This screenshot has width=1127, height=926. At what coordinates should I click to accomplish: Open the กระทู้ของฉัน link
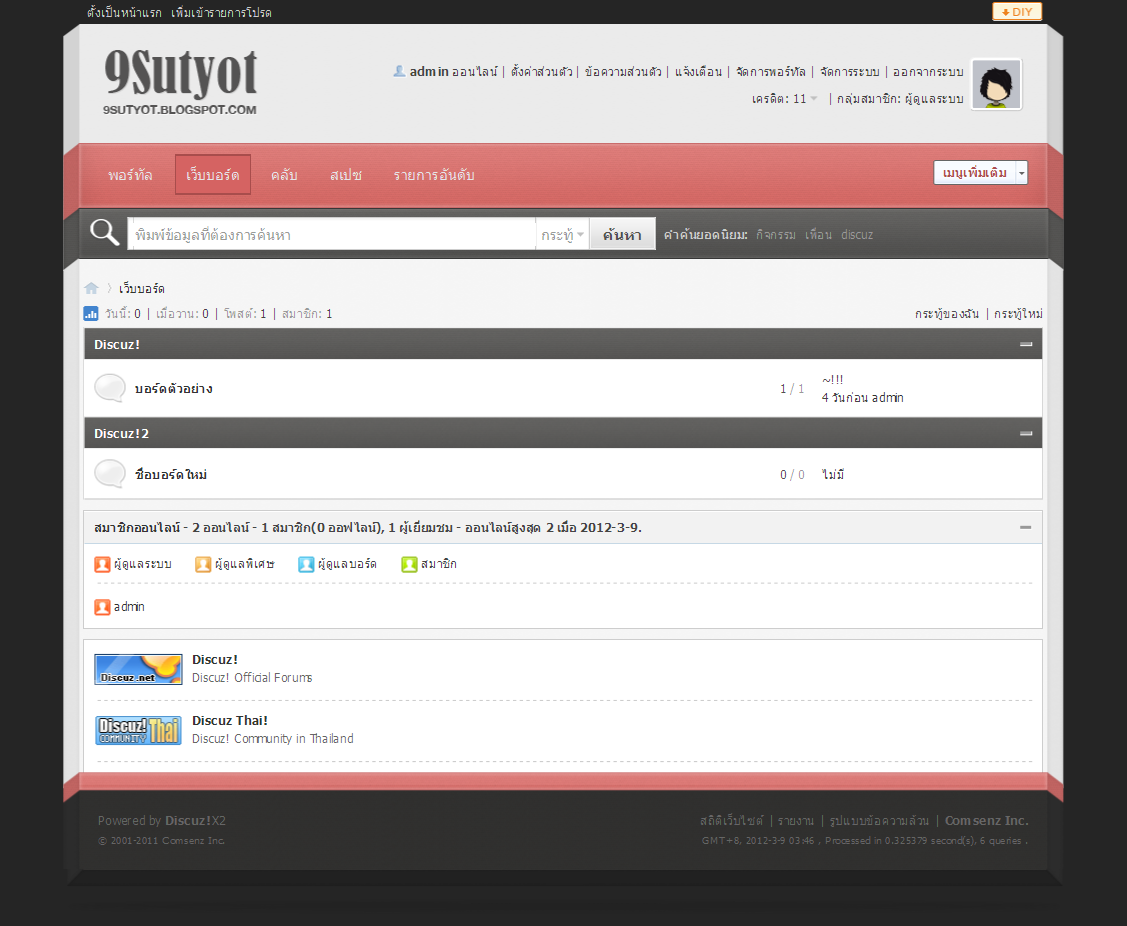(x=947, y=313)
